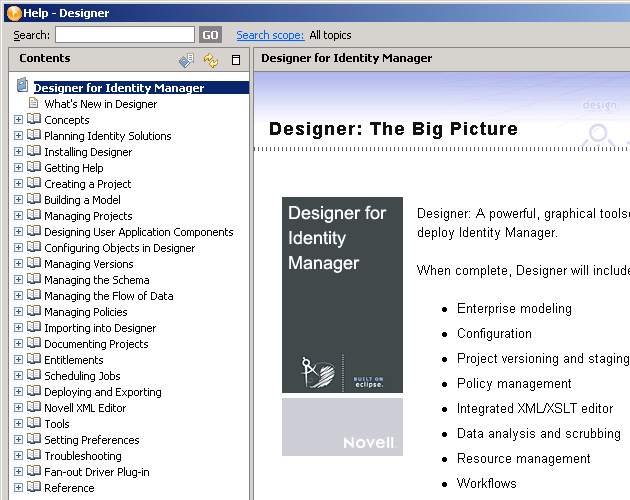
Task: Open the Search scope link
Action: 270,35
